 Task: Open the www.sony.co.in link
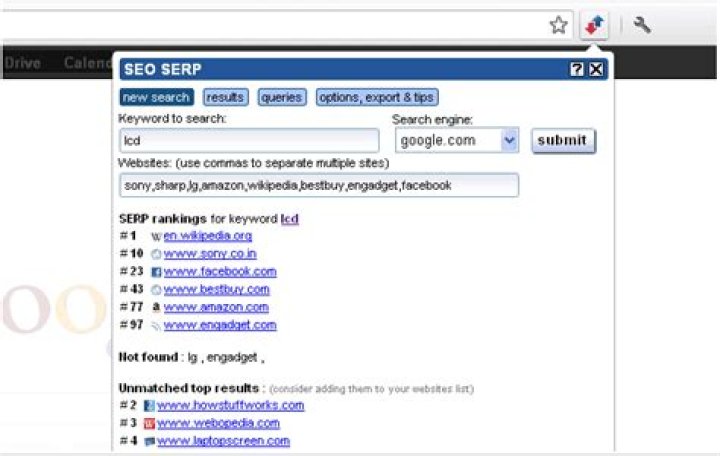tap(210, 254)
